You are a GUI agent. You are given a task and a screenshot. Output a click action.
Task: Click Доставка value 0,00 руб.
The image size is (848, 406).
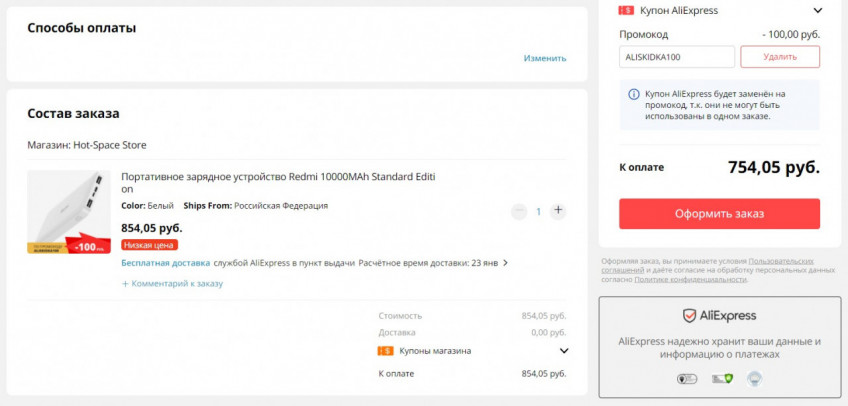(548, 332)
